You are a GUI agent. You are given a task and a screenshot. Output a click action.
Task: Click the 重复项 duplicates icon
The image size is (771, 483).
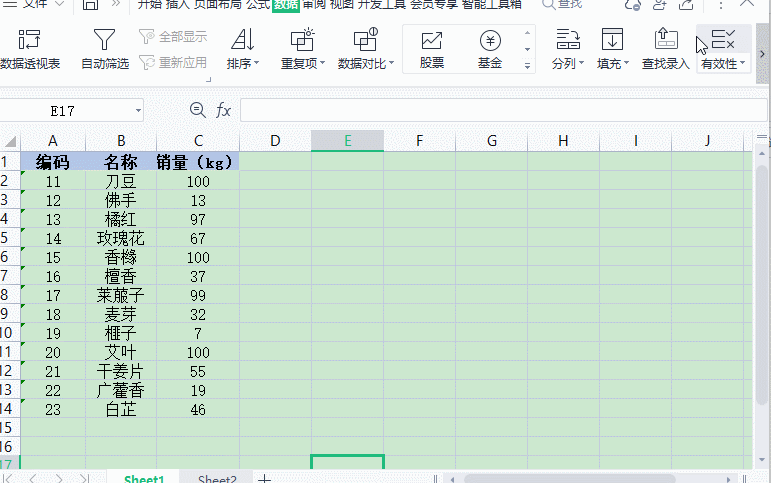click(301, 41)
